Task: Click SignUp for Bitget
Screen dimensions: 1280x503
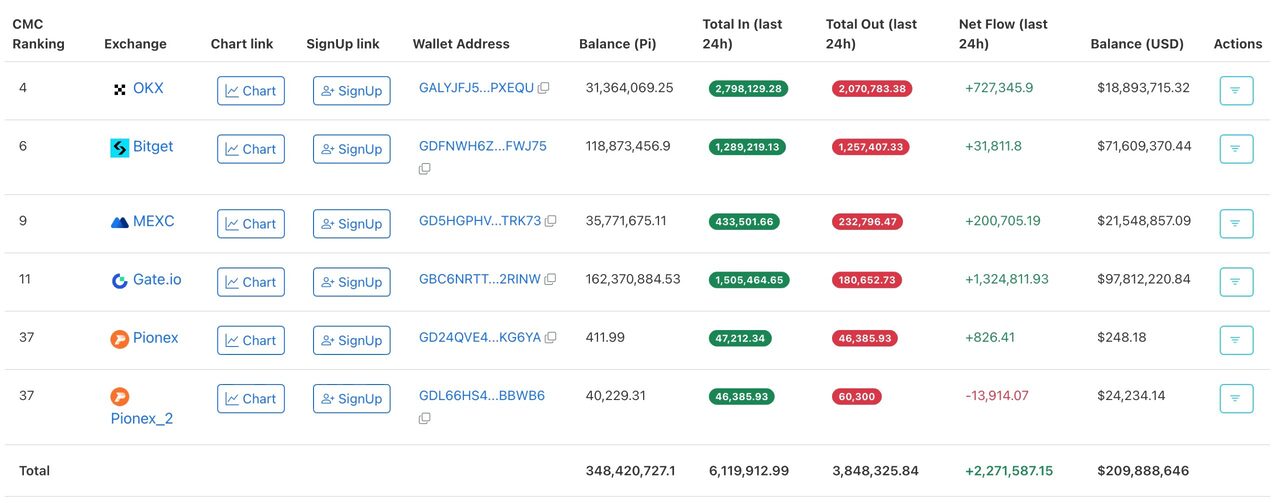Action: [x=351, y=149]
